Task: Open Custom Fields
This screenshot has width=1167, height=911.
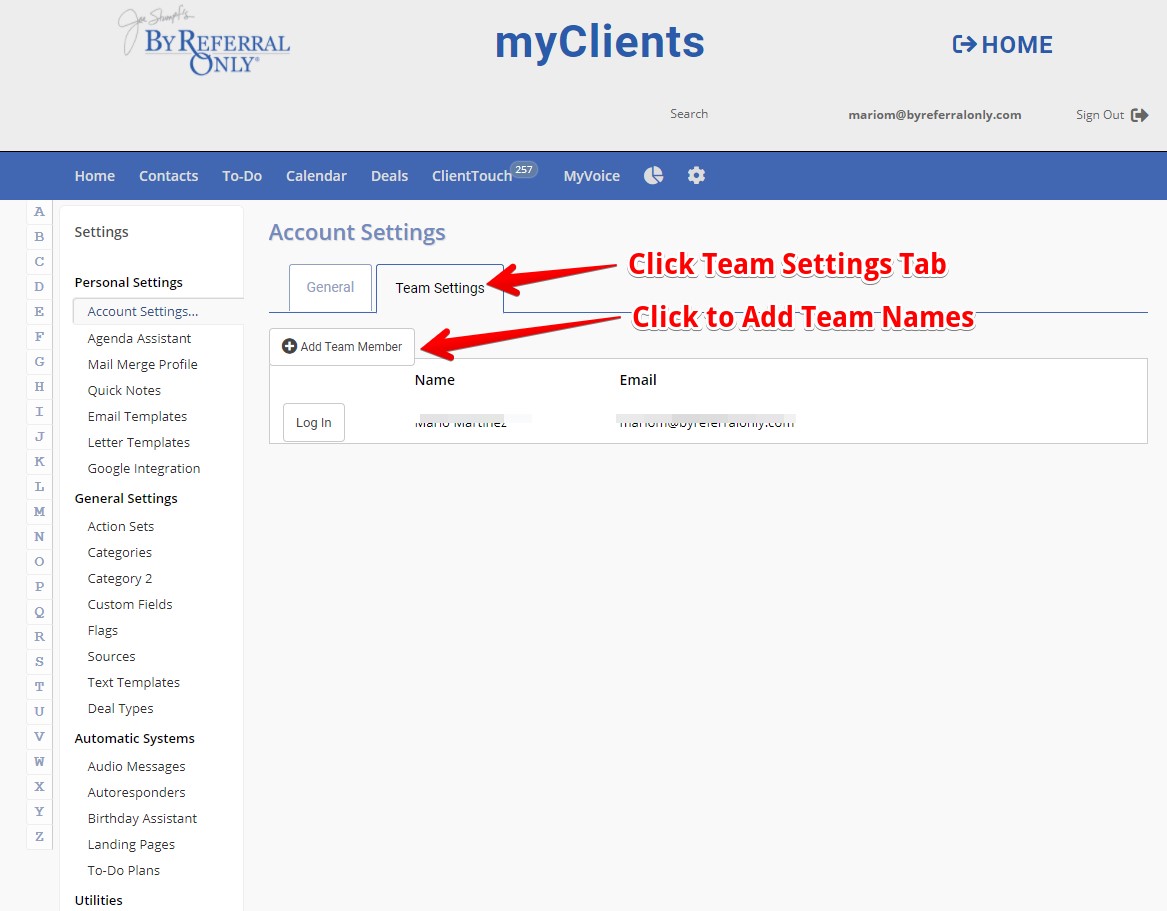Action: (130, 605)
